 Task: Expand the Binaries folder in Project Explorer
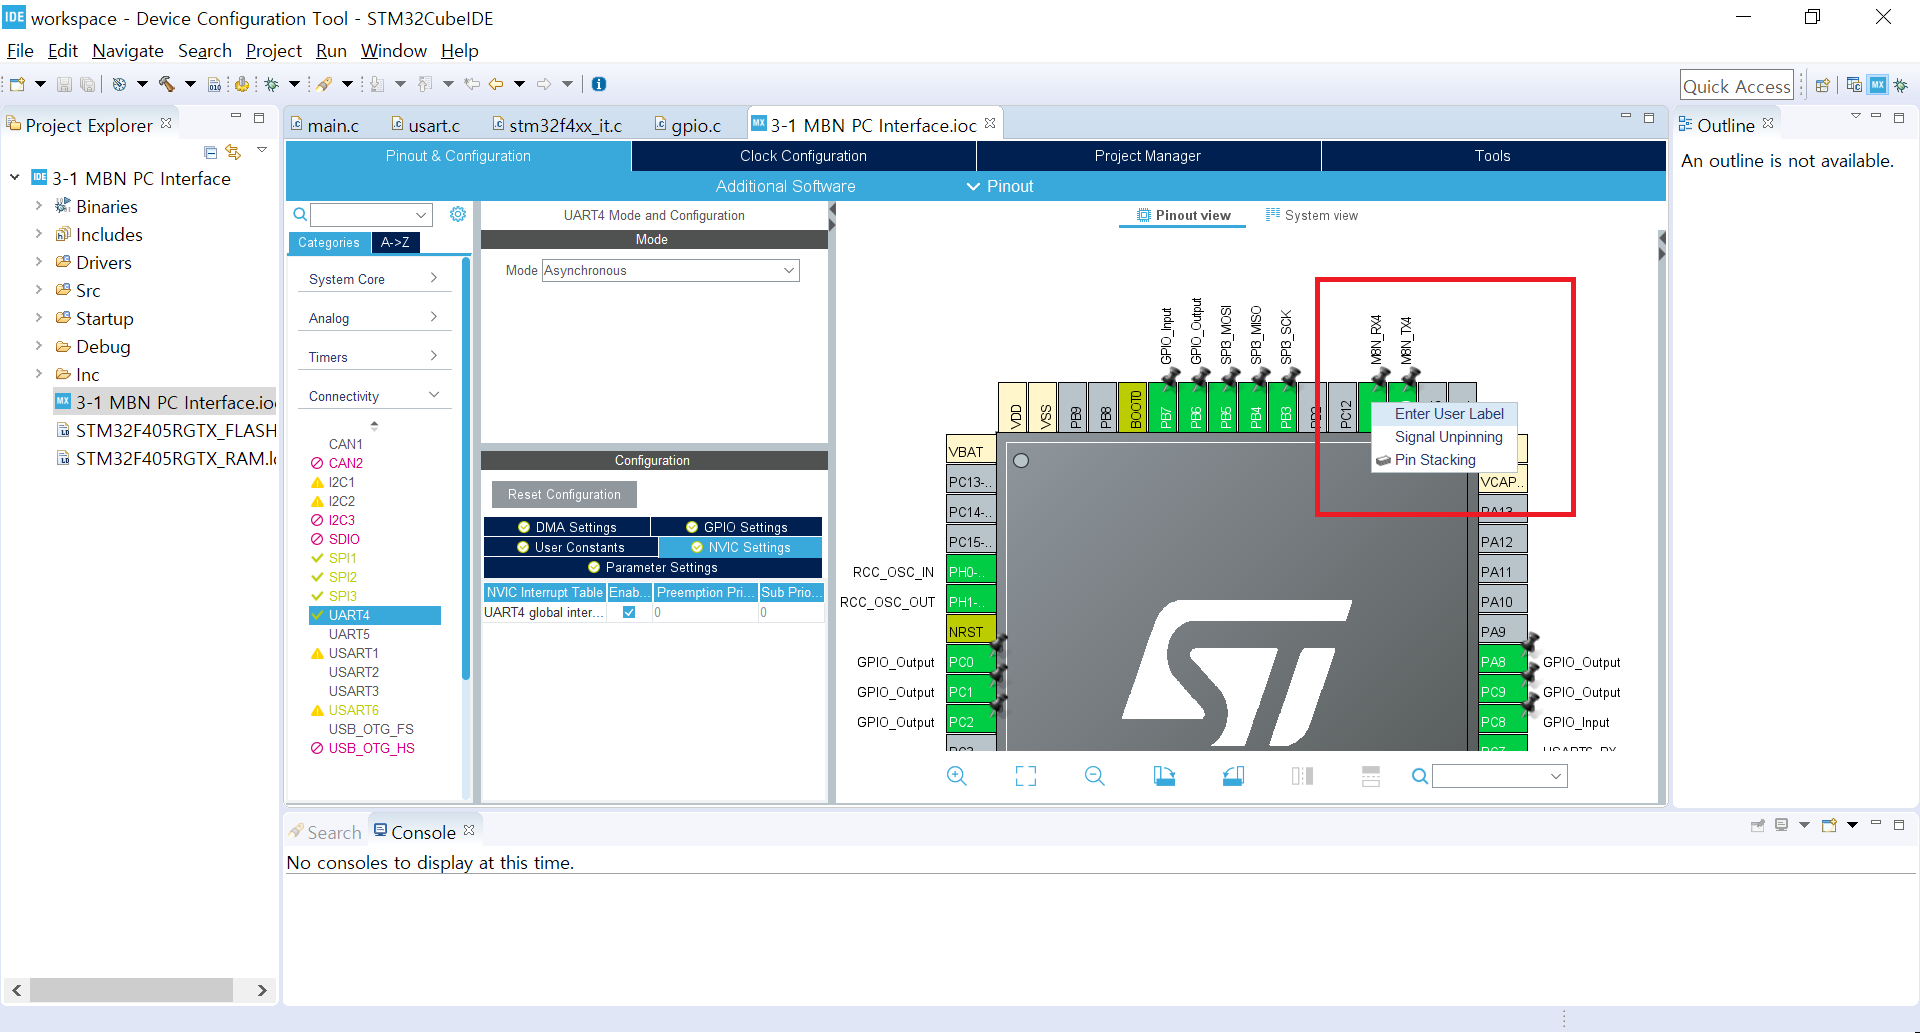[39, 206]
